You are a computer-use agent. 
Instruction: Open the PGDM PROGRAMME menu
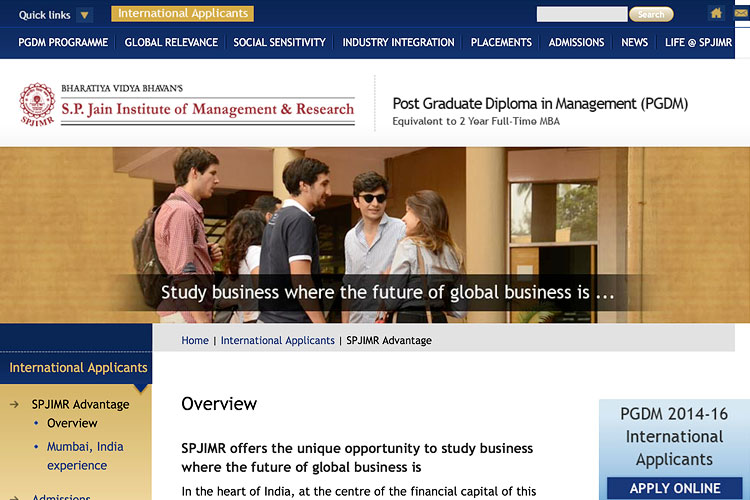tap(63, 43)
